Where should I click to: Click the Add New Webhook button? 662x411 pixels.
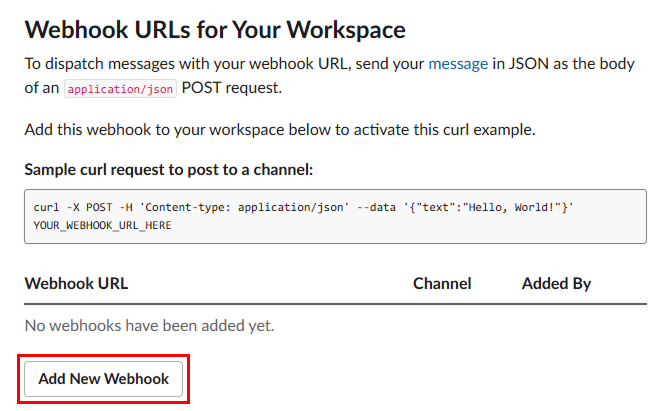pos(103,379)
